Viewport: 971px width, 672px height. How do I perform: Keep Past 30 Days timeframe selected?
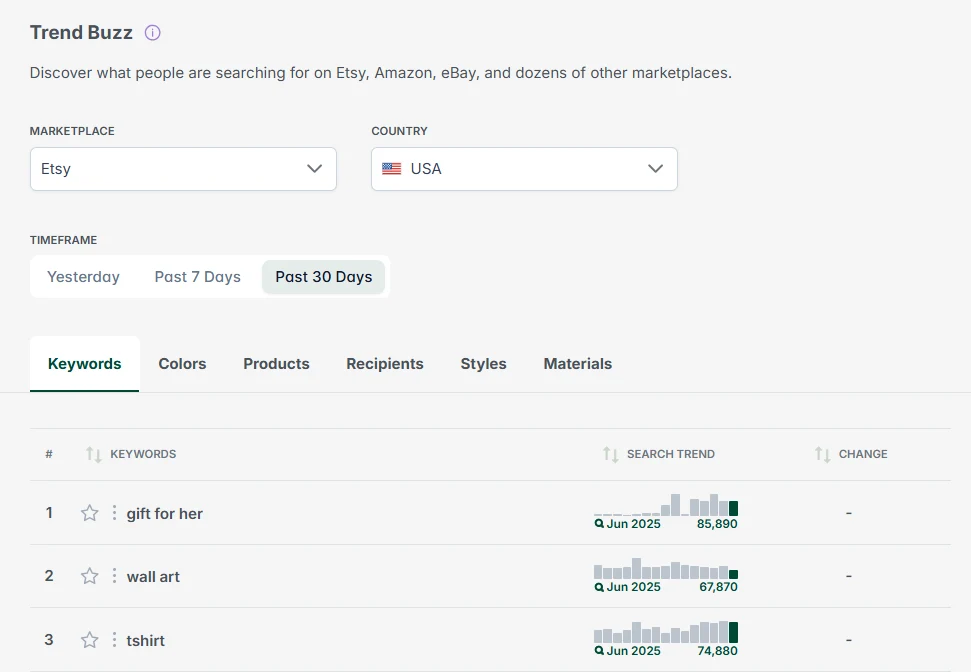322,276
